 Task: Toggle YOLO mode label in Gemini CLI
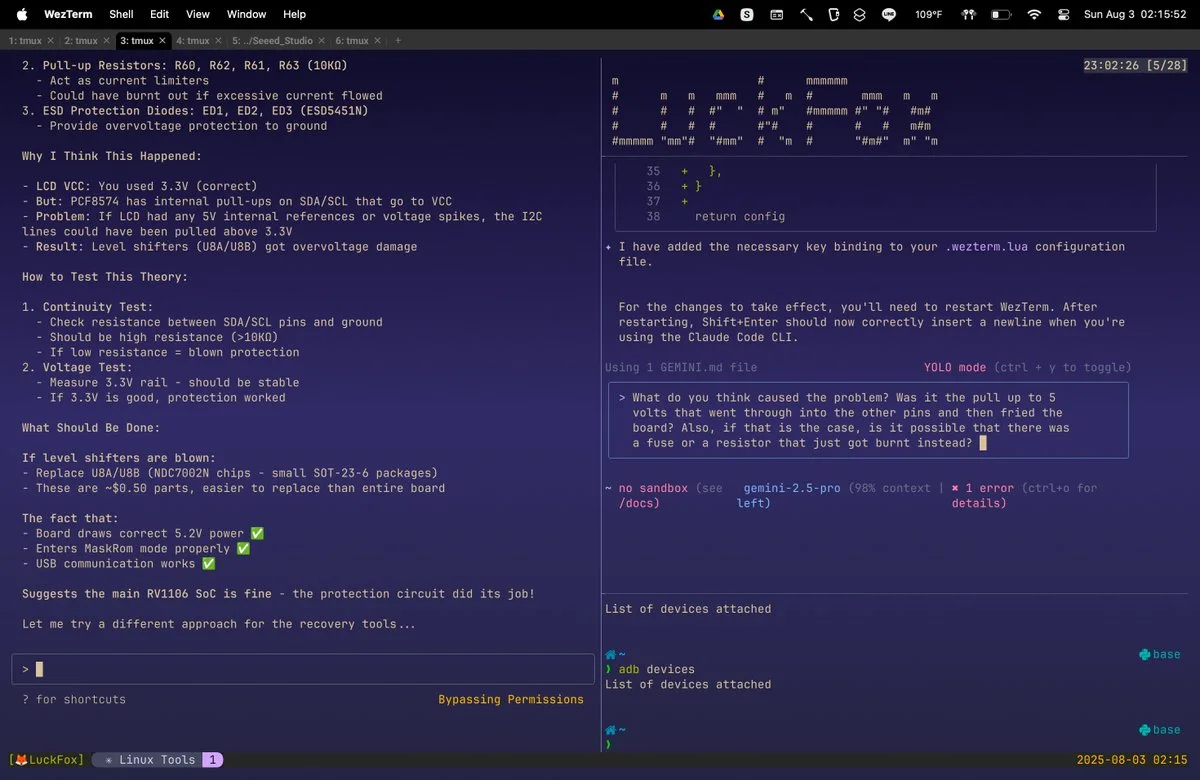pos(955,368)
